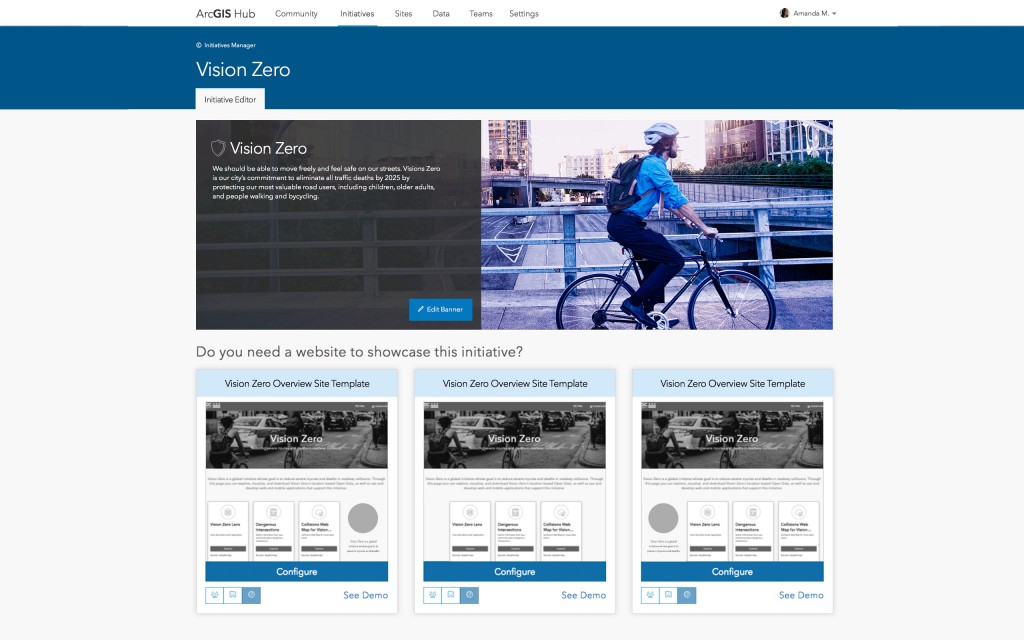Viewport: 1024px width, 640px height.
Task: Toggle public sharing on the first template card
Action: [x=250, y=594]
